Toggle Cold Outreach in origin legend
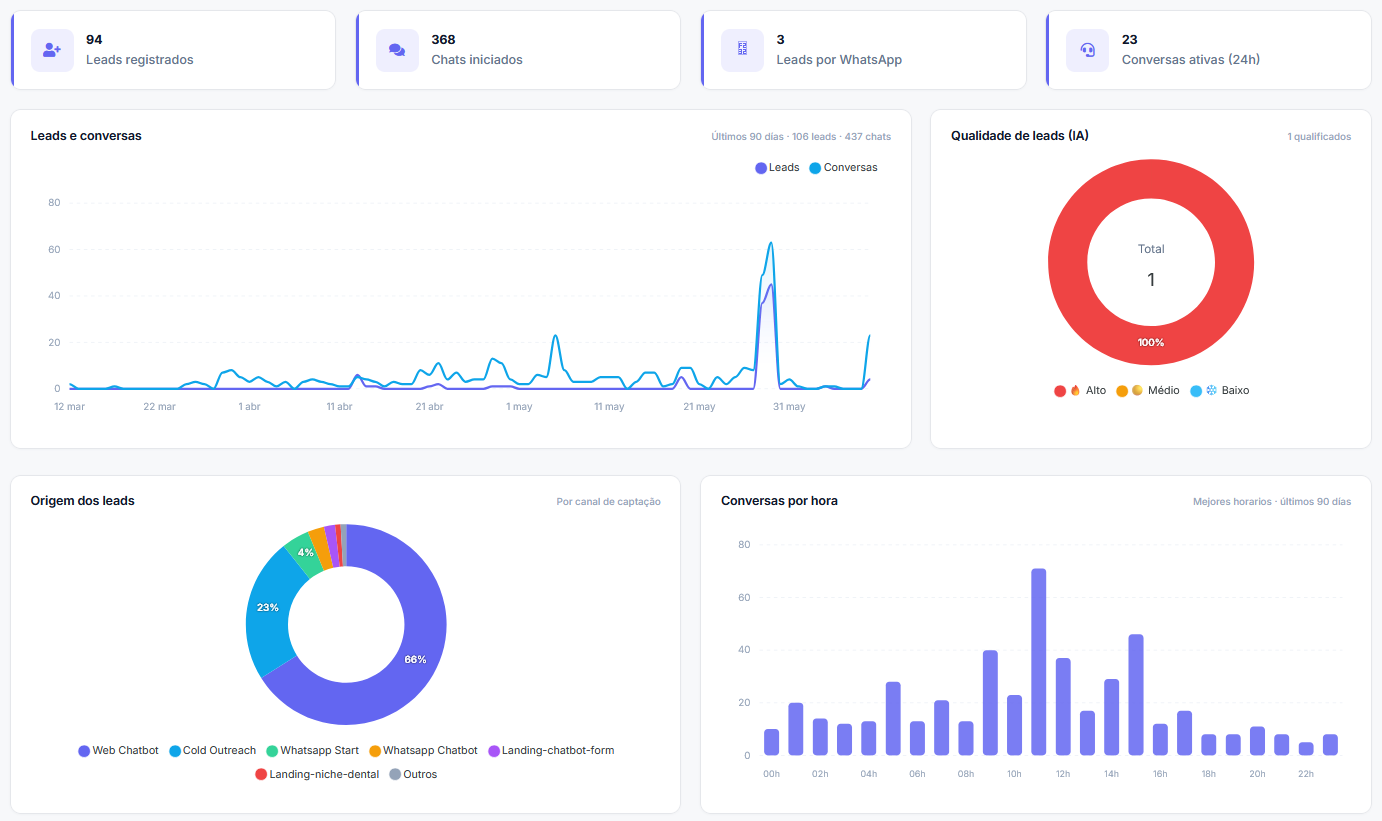The height and width of the screenshot is (821, 1382). (x=212, y=751)
